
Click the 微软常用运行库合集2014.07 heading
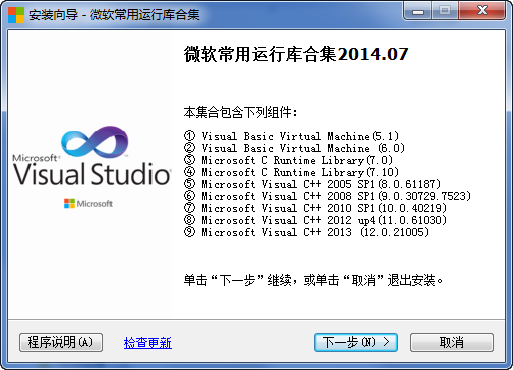pyautogui.click(x=296, y=54)
